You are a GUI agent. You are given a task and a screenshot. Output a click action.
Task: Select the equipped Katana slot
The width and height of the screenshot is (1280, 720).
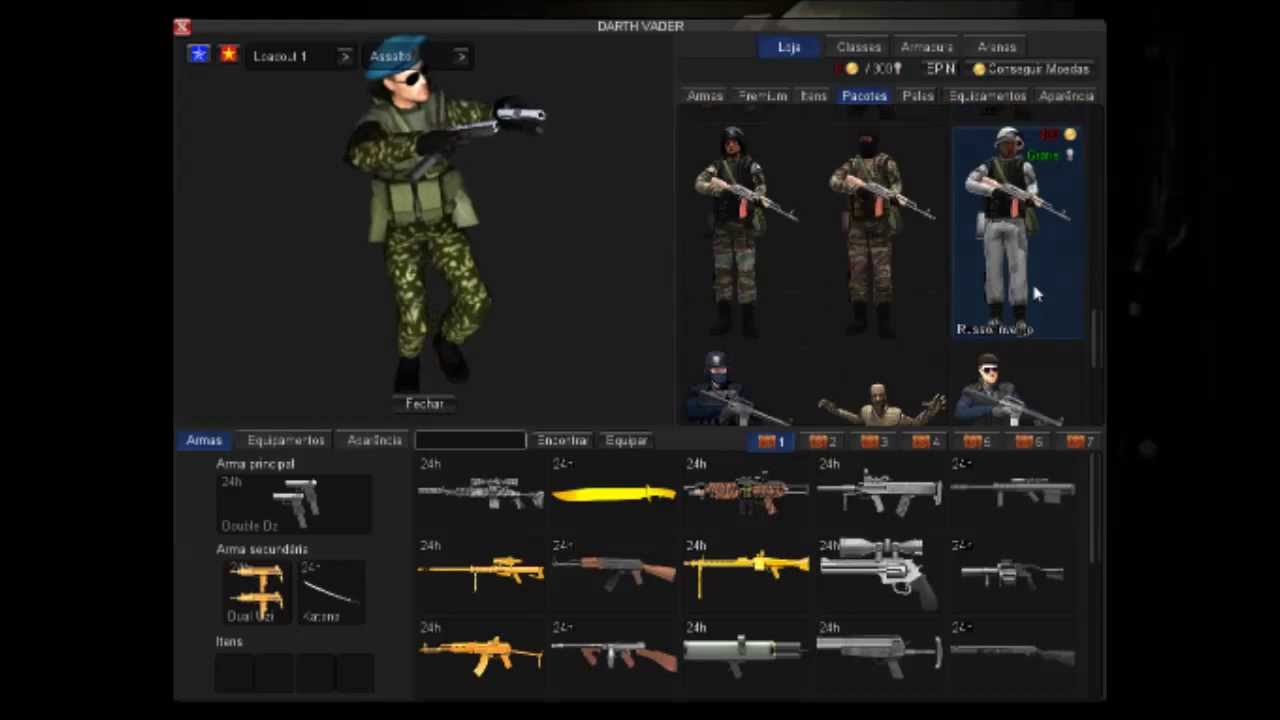(330, 592)
